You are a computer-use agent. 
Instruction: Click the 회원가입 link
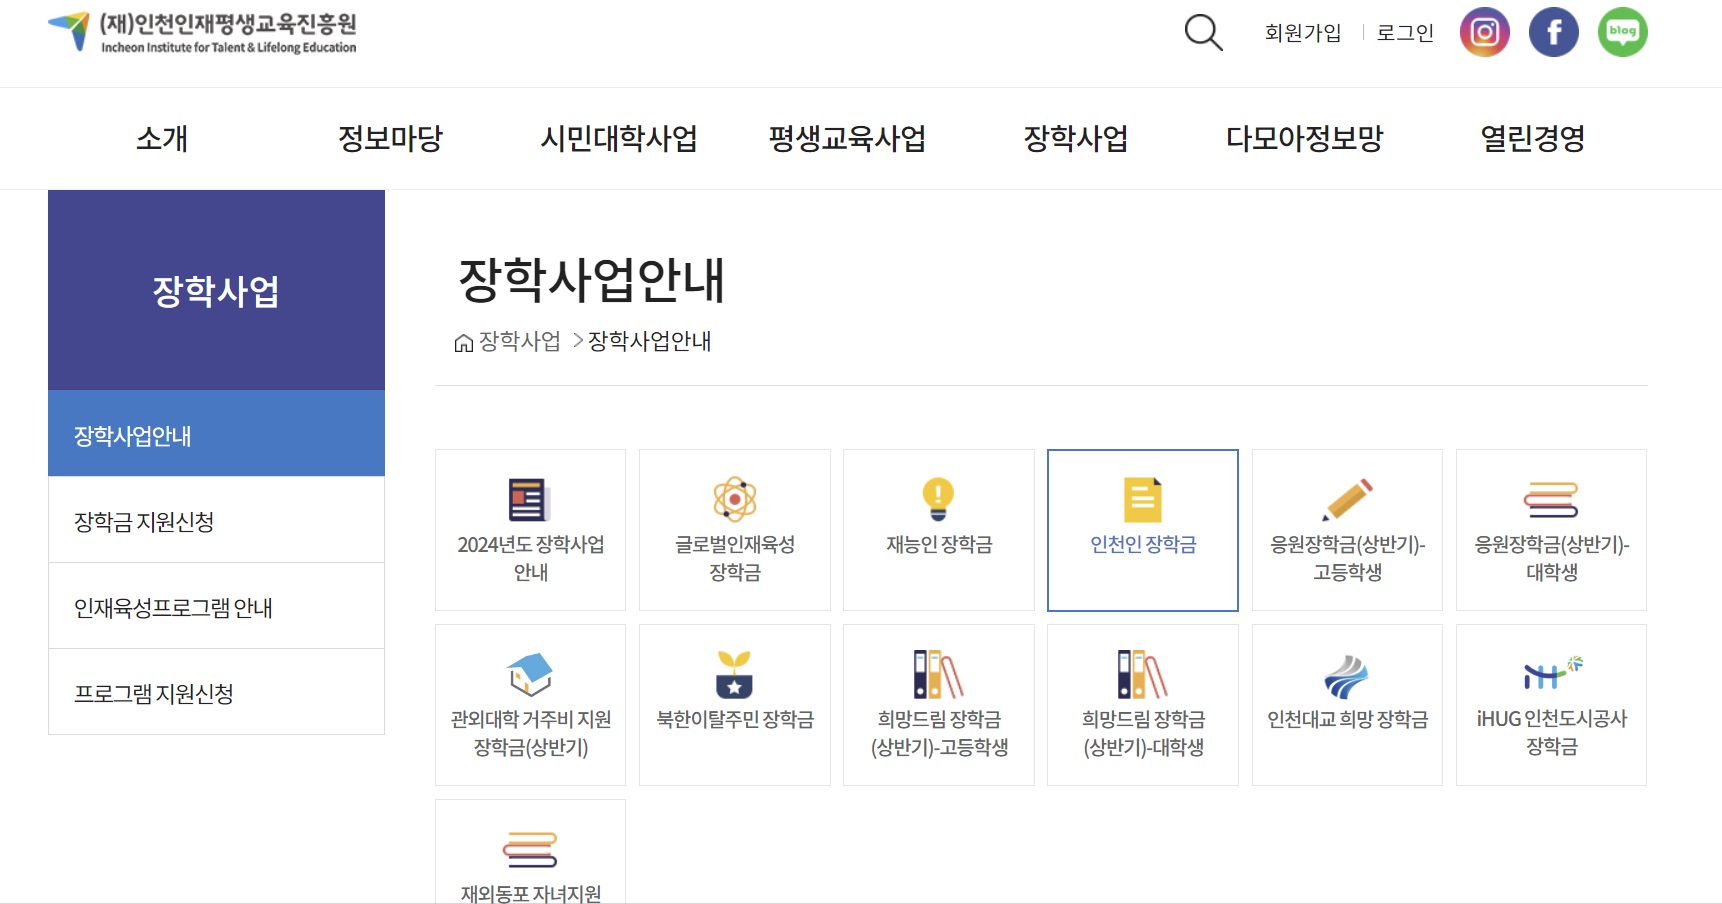click(x=1302, y=32)
